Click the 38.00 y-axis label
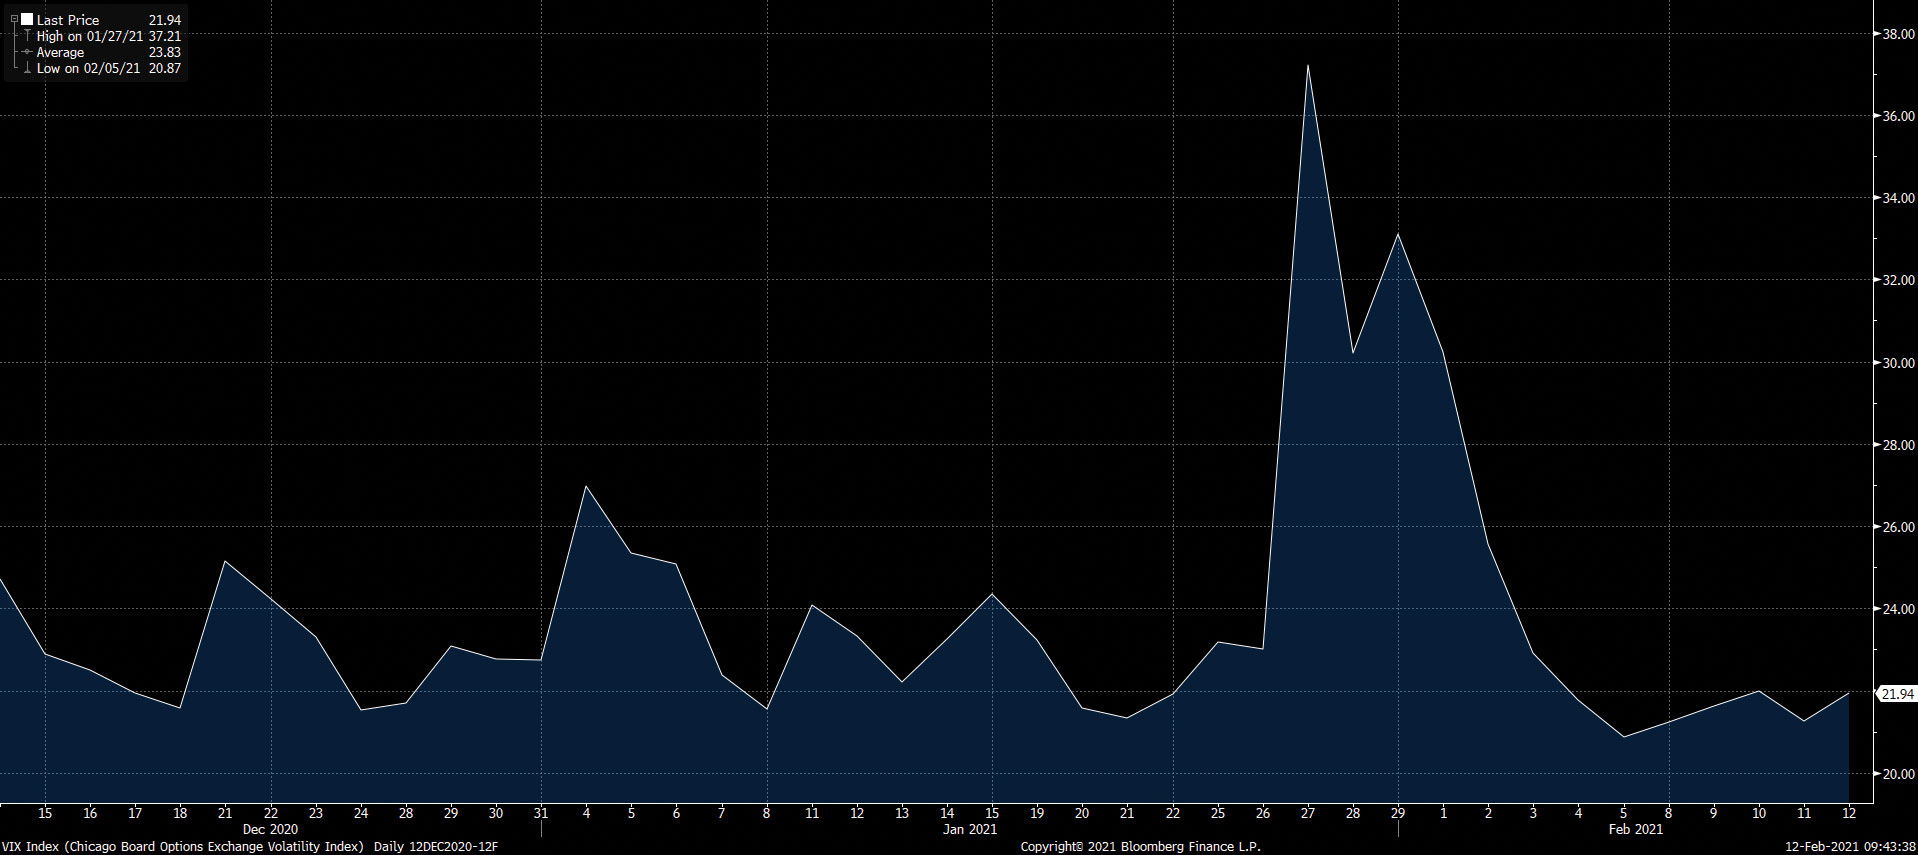The width and height of the screenshot is (1918, 855). [1898, 34]
